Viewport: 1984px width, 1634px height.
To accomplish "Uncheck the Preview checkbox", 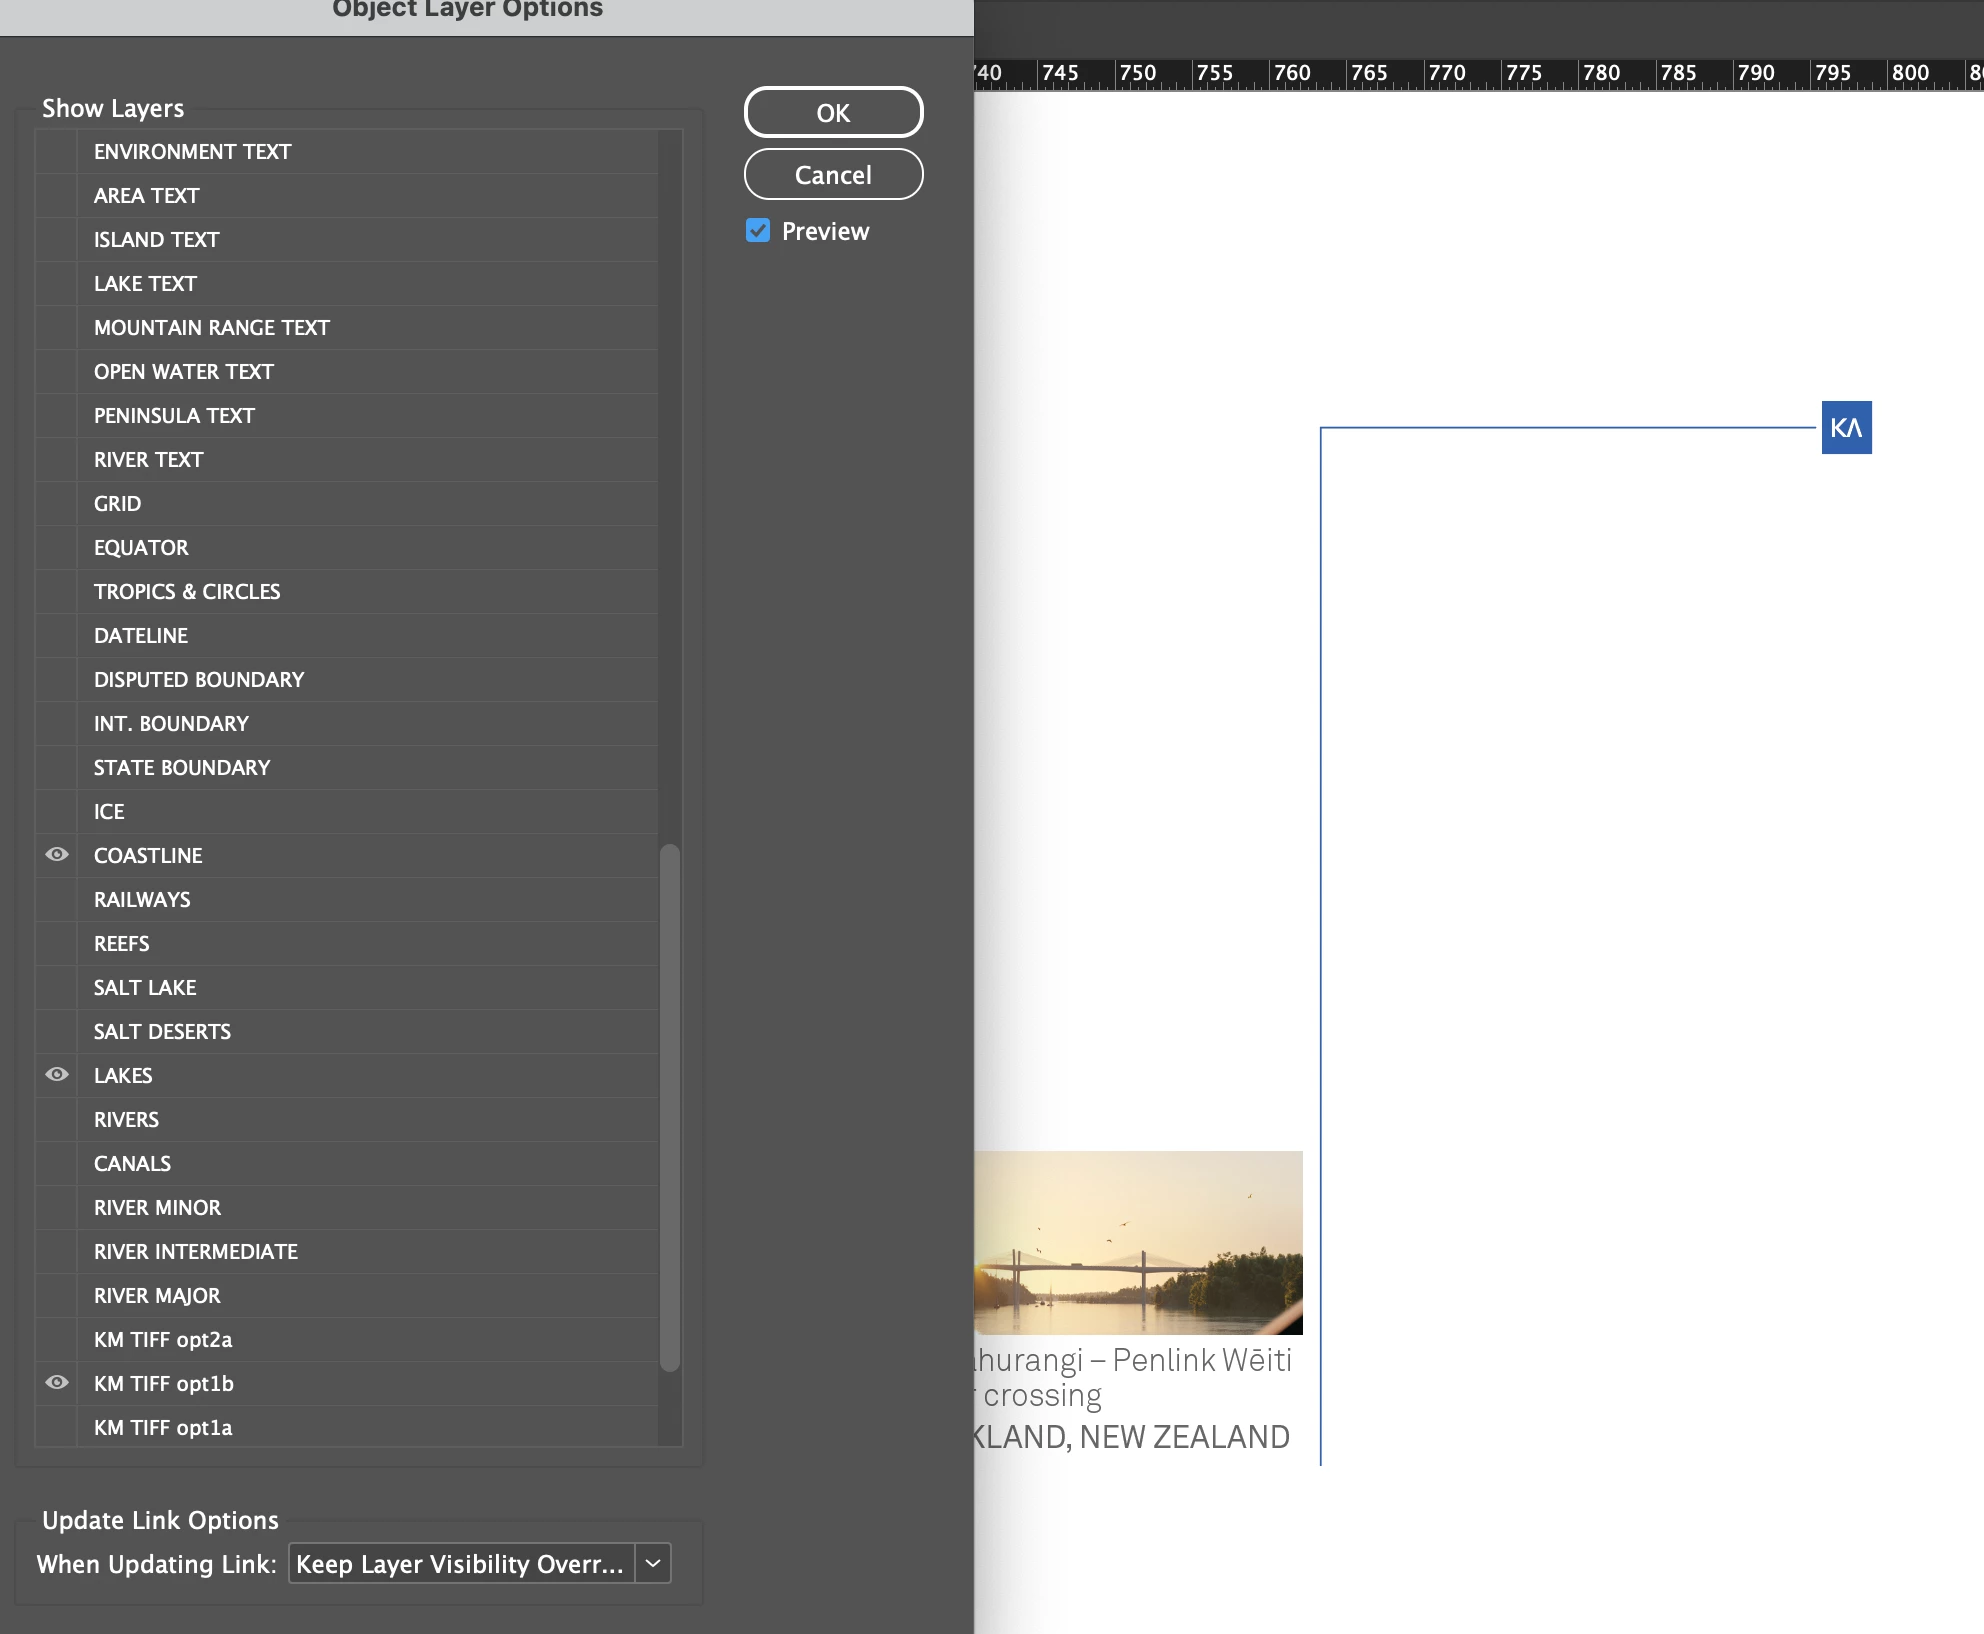I will pyautogui.click(x=758, y=231).
